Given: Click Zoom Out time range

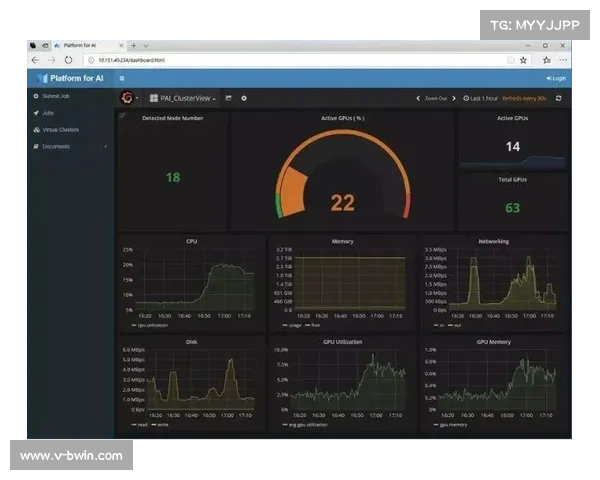Looking at the screenshot, I should 436,98.
